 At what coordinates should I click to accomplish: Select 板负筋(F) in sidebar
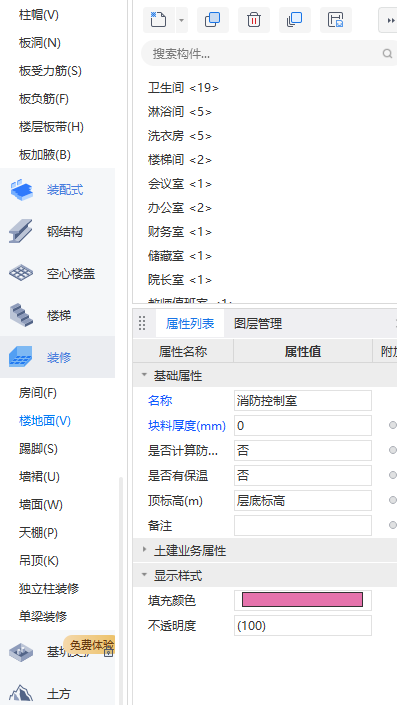[x=44, y=99]
